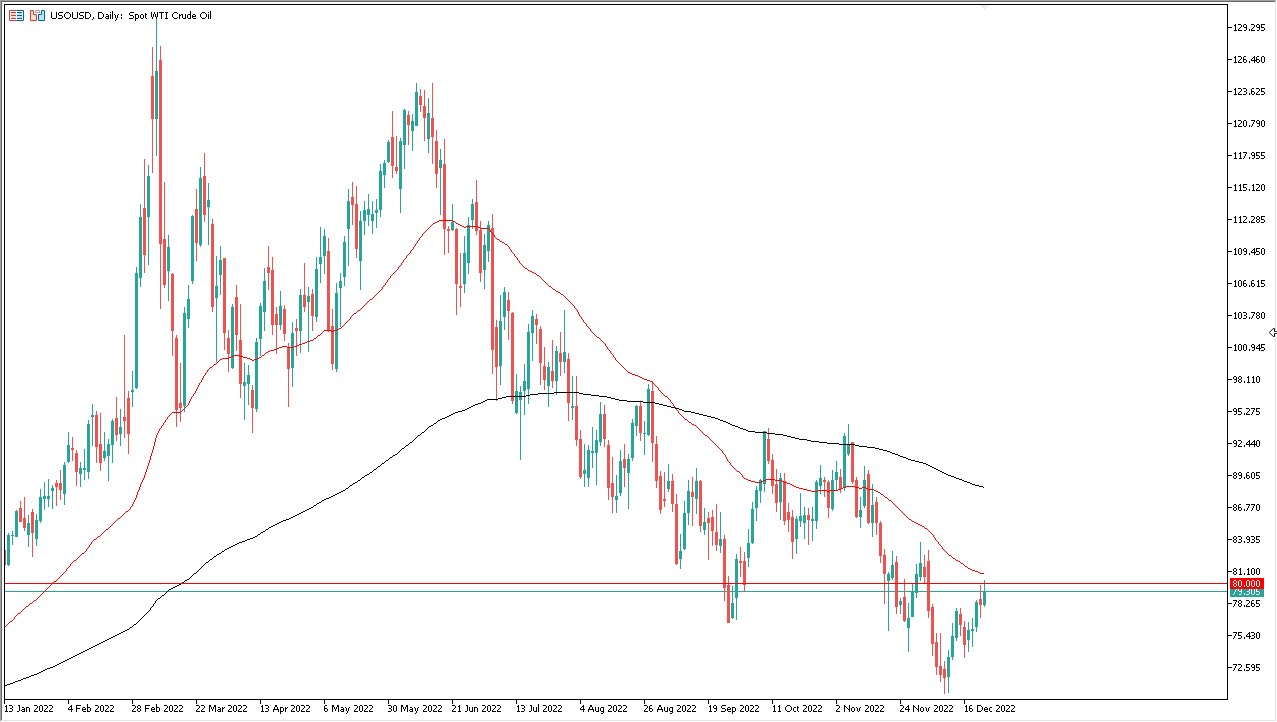Click the lowest December candlestick
The image size is (1277, 722).
tap(942, 675)
